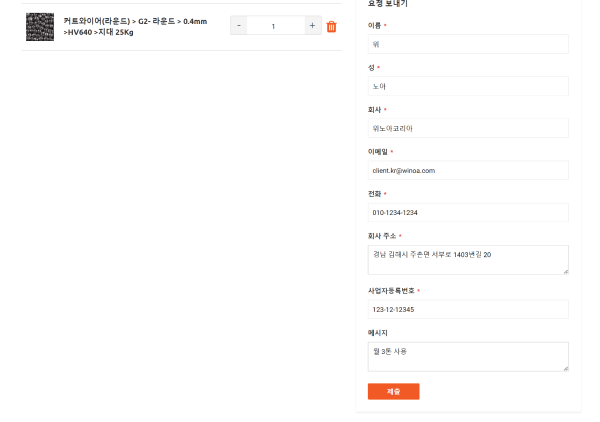Grab the 회사 주소 textarea resize handle
The image size is (600, 422).
tap(565, 271)
